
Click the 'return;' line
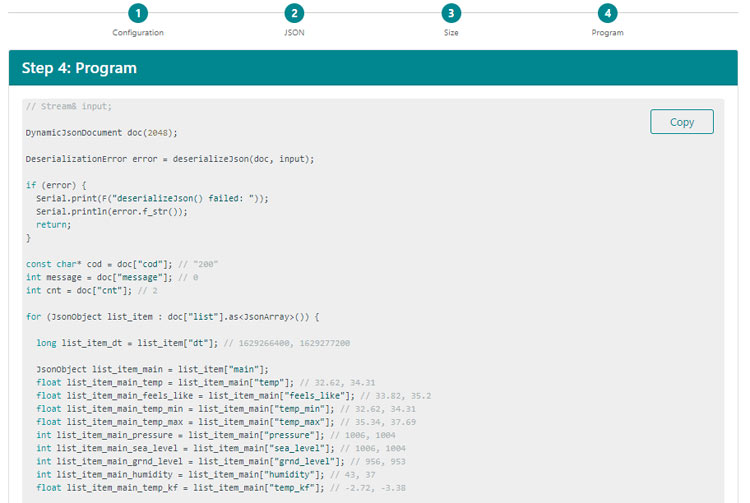pos(54,224)
